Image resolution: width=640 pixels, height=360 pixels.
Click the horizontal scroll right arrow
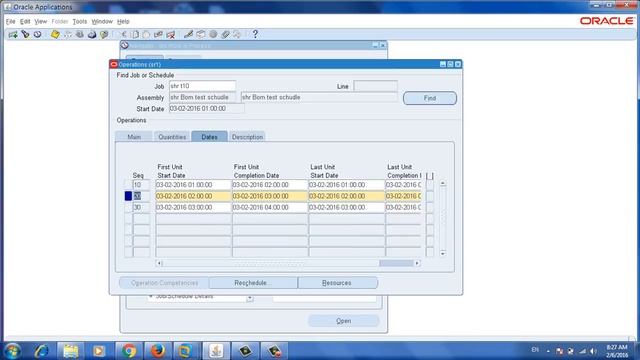click(x=417, y=263)
